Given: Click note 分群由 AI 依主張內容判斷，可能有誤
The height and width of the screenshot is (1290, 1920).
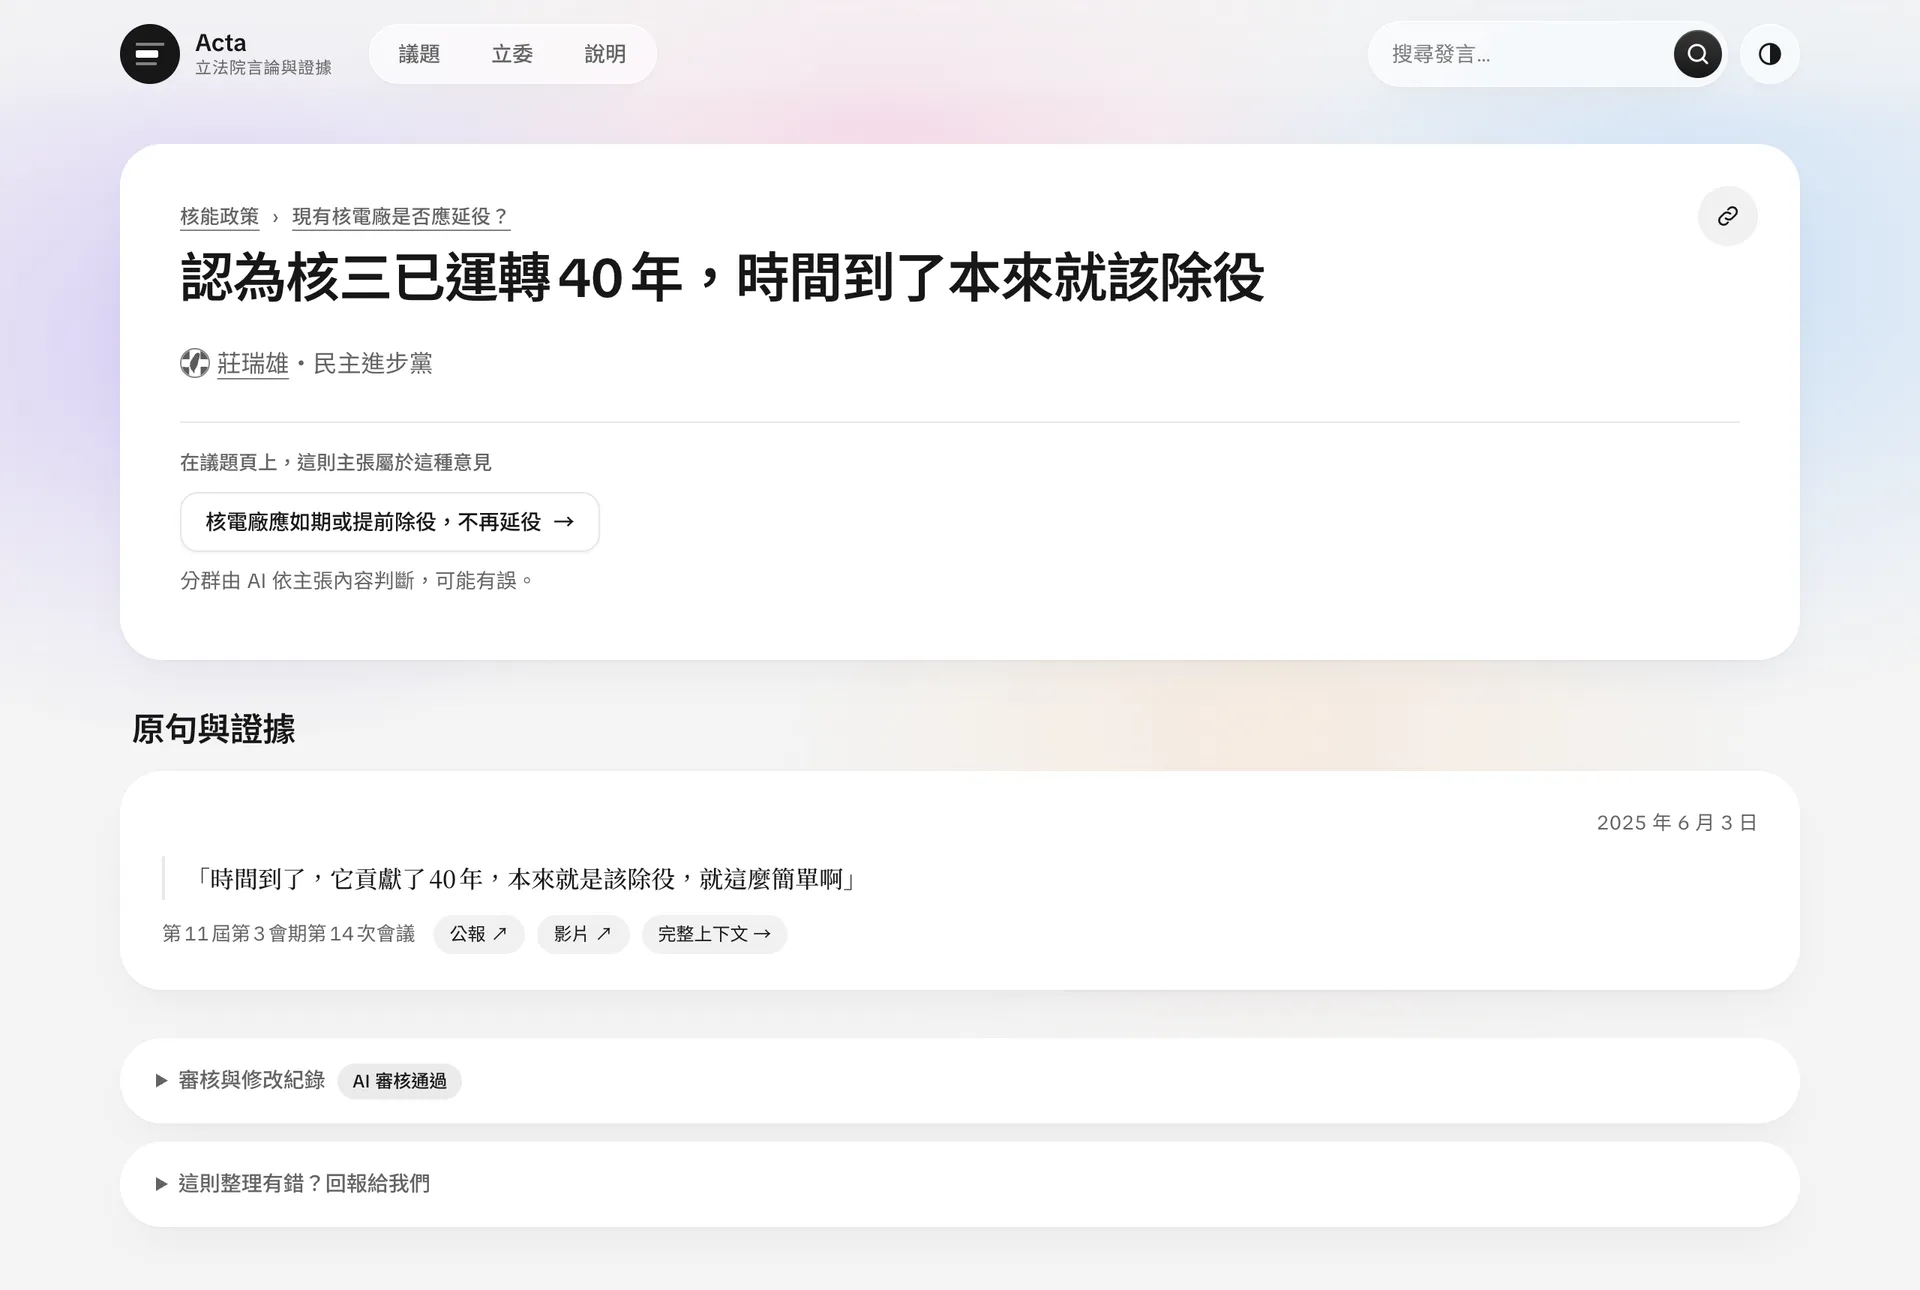Looking at the screenshot, I should point(356,580).
